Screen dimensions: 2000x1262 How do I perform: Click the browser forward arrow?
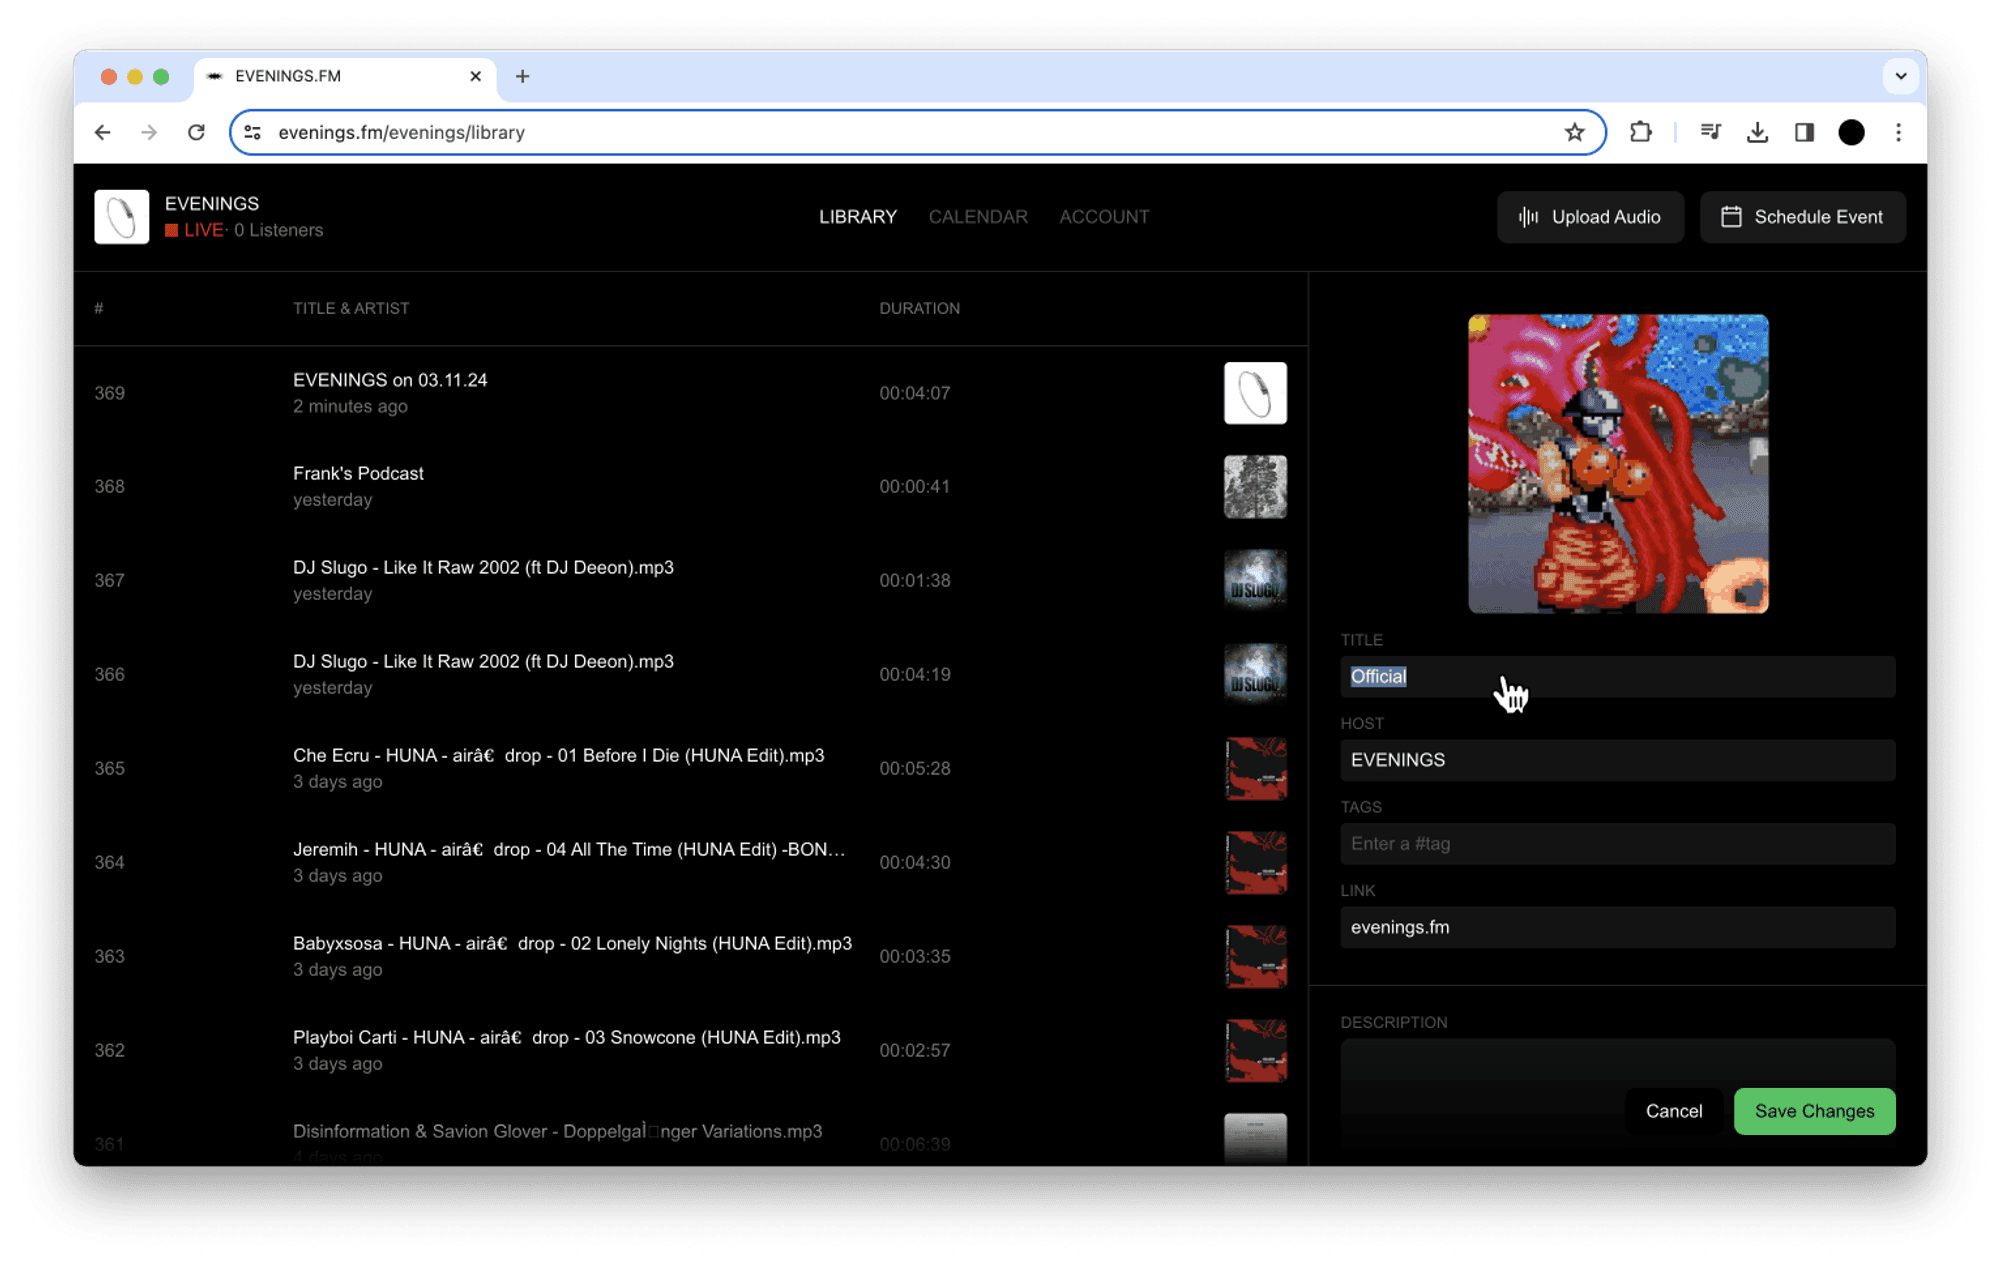149,132
